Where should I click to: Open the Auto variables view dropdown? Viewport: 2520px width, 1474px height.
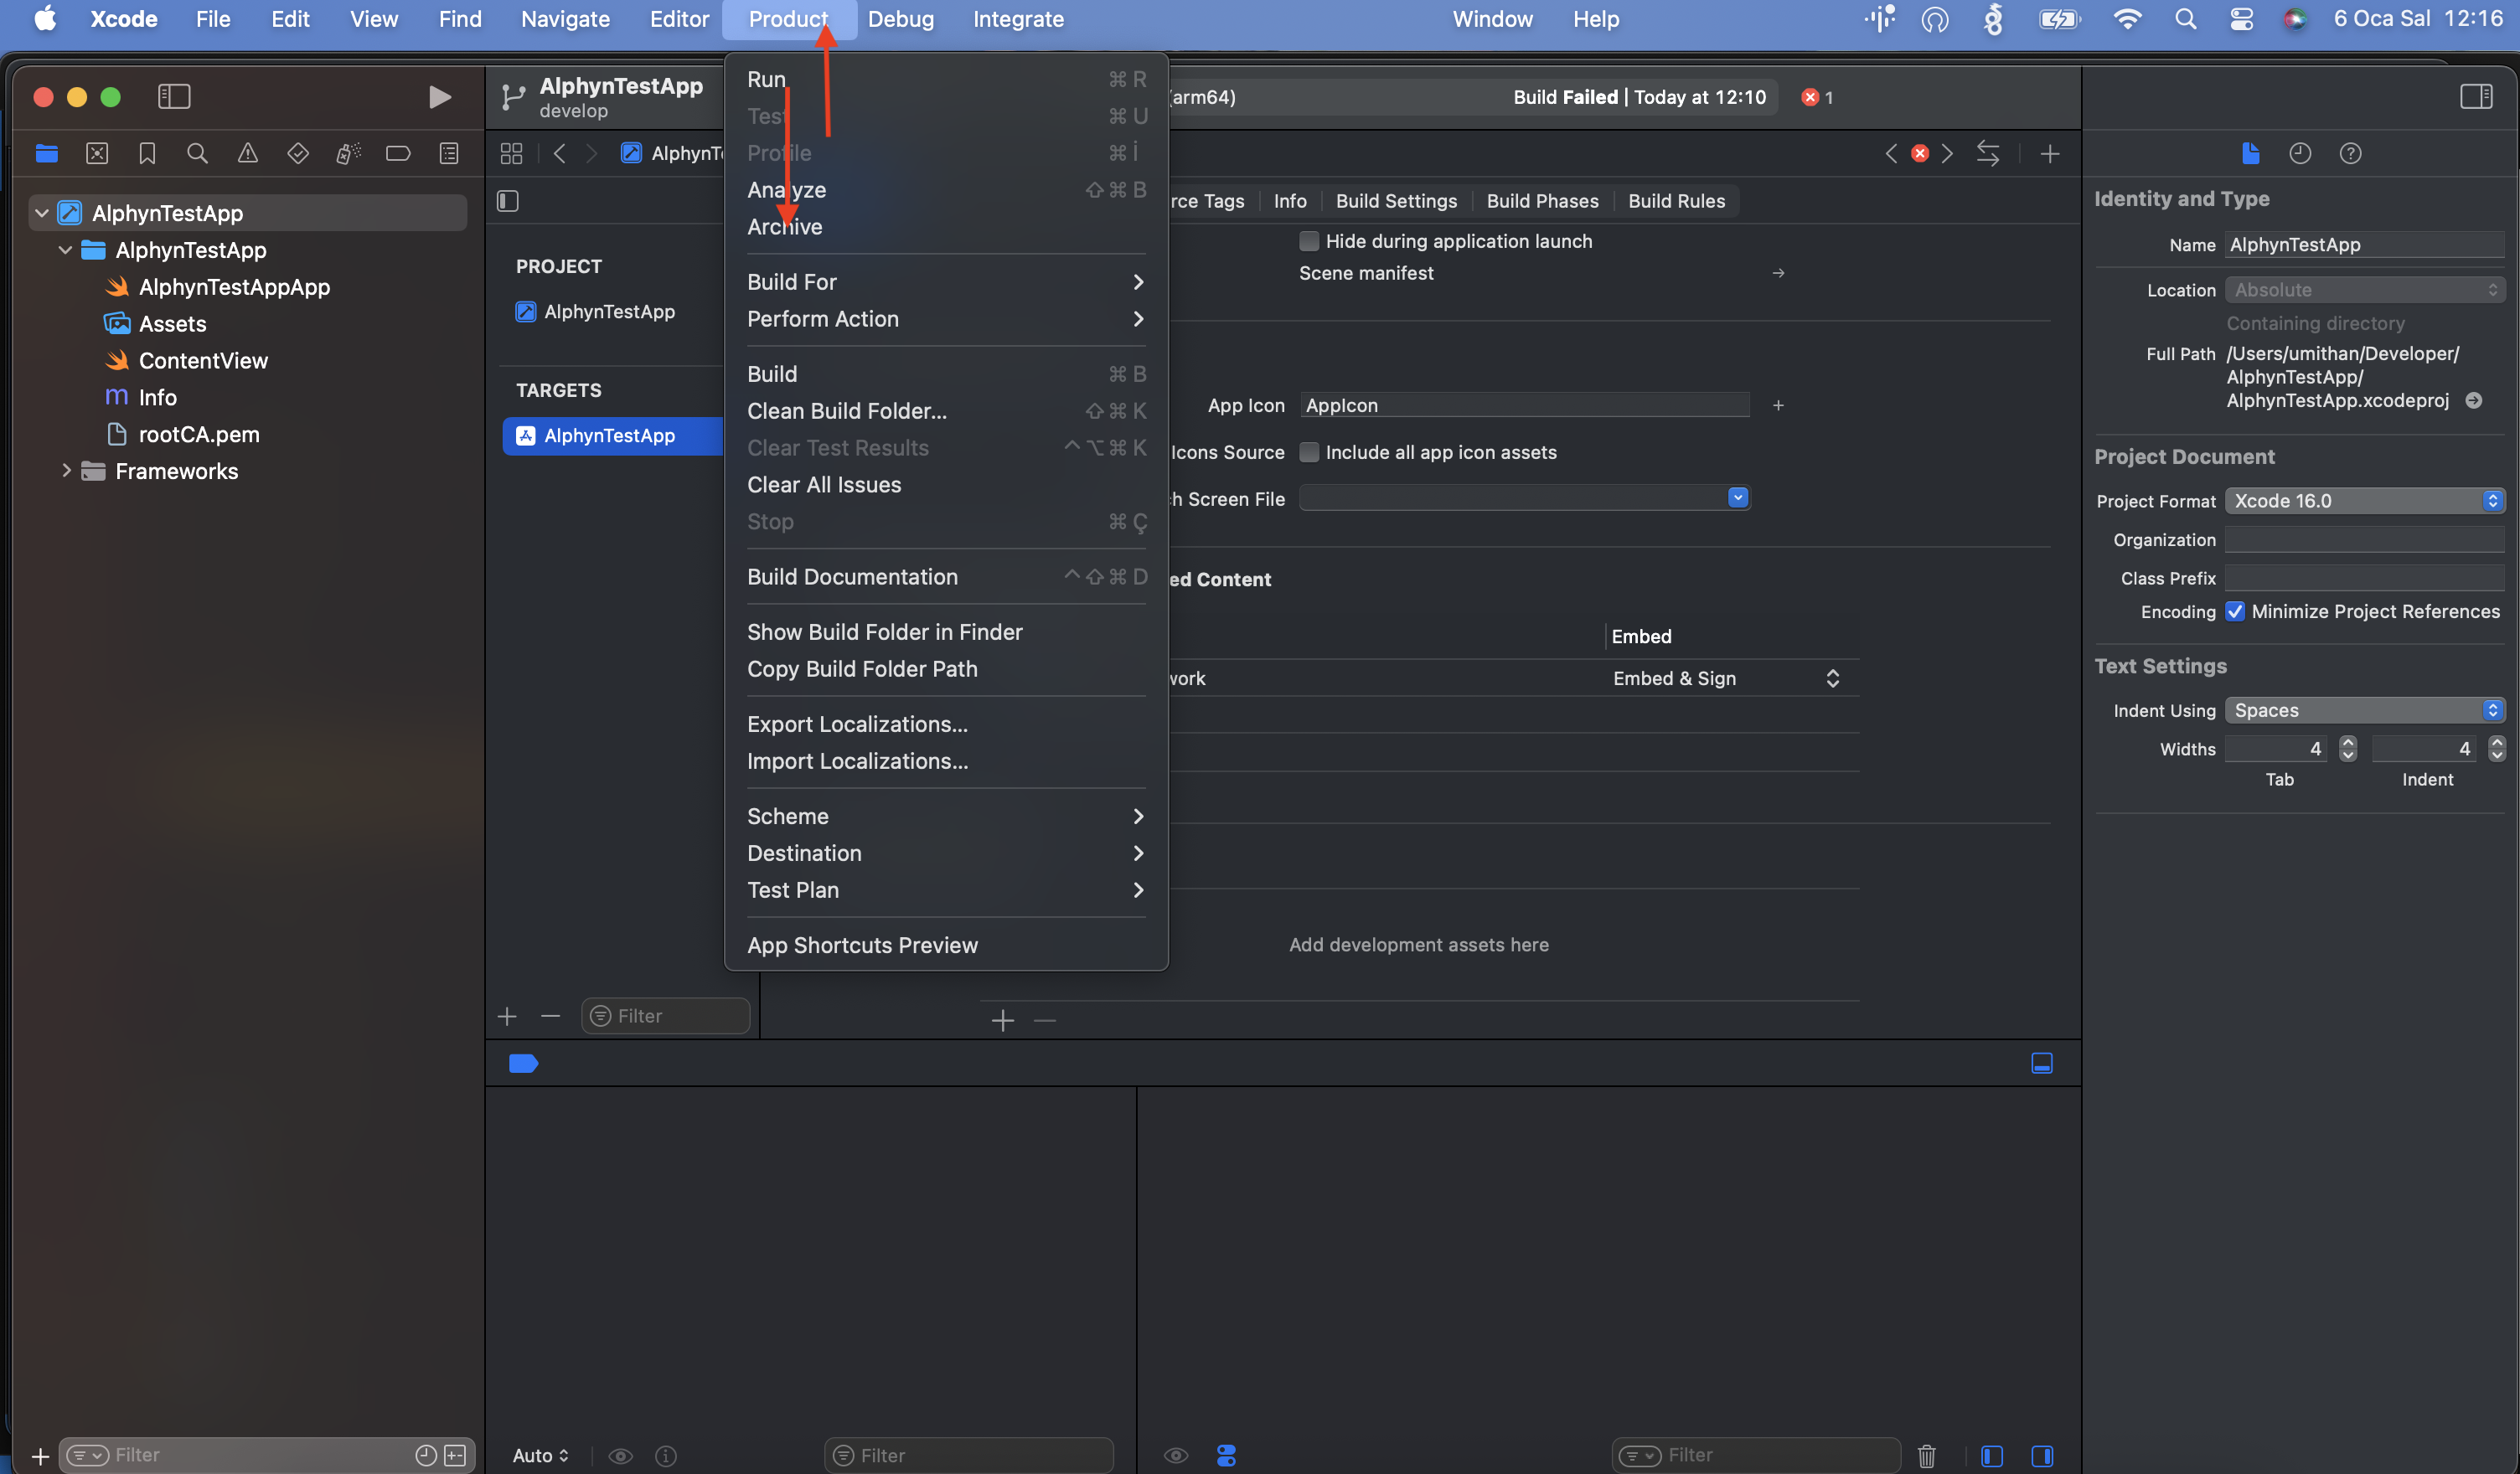point(540,1455)
